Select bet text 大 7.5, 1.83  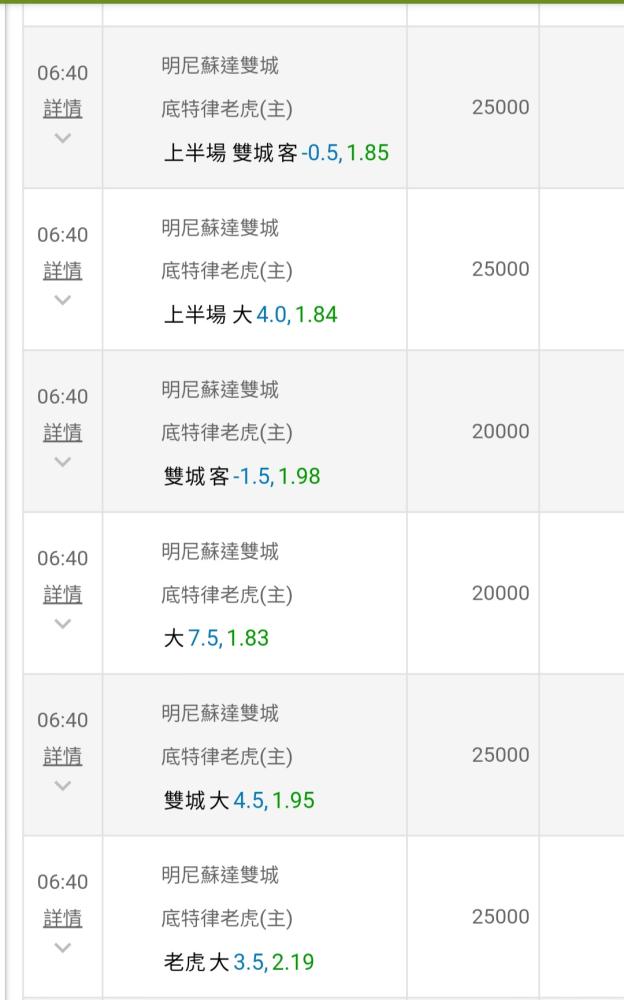216,638
